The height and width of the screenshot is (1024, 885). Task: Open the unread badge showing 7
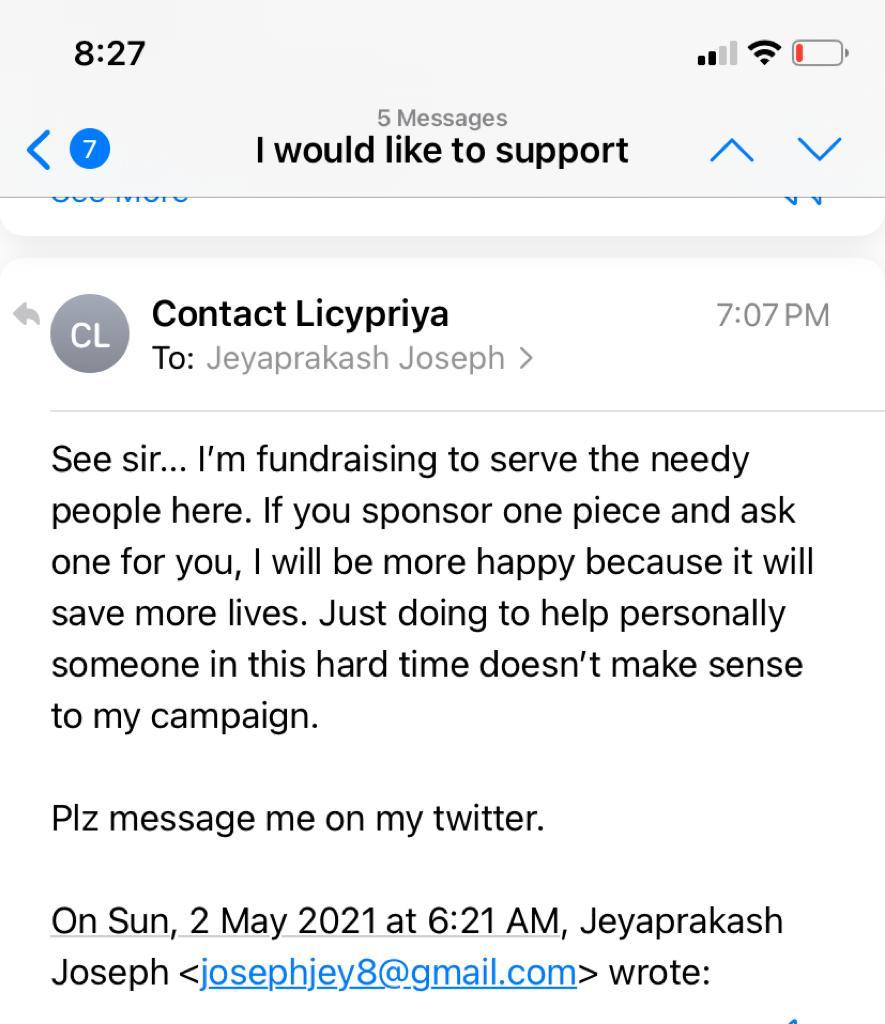(89, 150)
